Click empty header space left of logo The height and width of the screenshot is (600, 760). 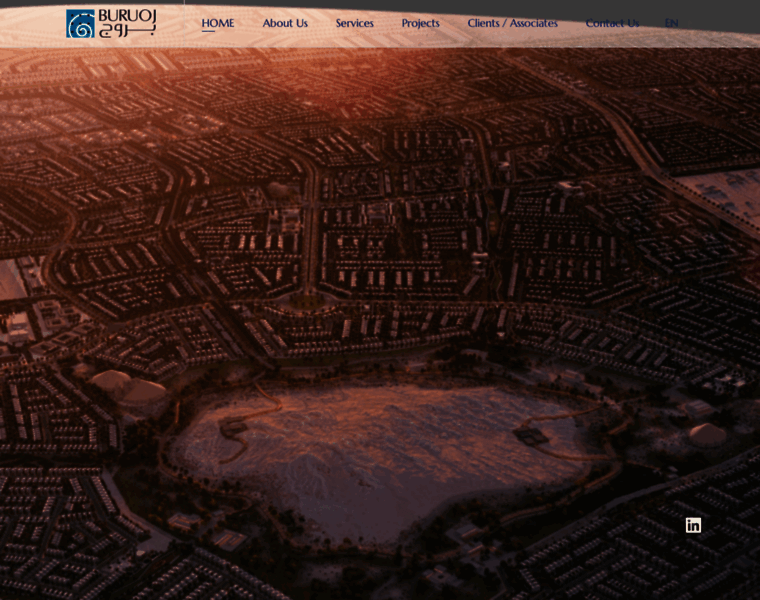pos(30,24)
